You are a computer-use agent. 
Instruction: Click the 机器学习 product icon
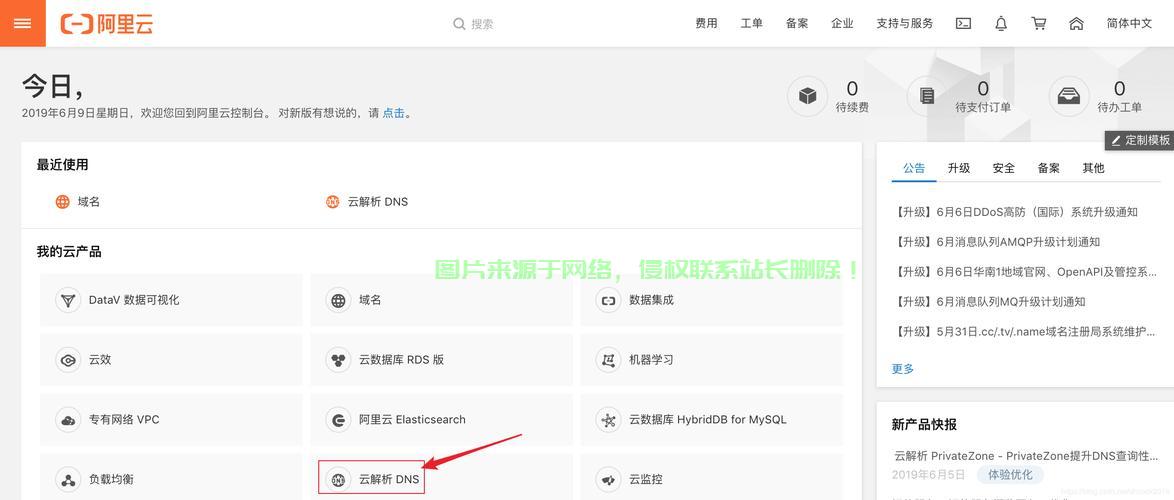tap(609, 360)
